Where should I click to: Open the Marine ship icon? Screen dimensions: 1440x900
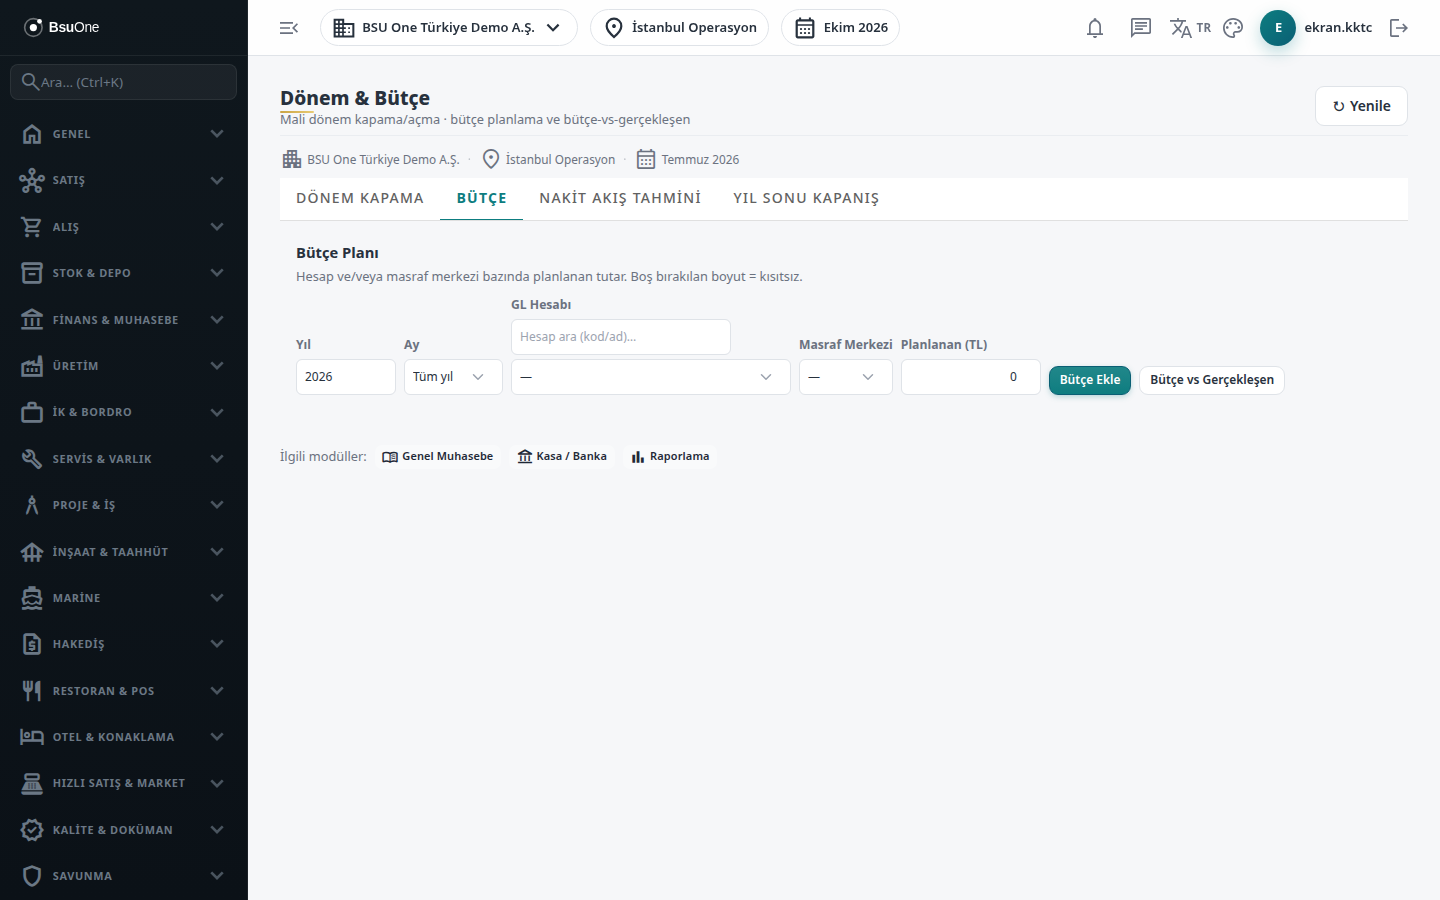point(32,598)
